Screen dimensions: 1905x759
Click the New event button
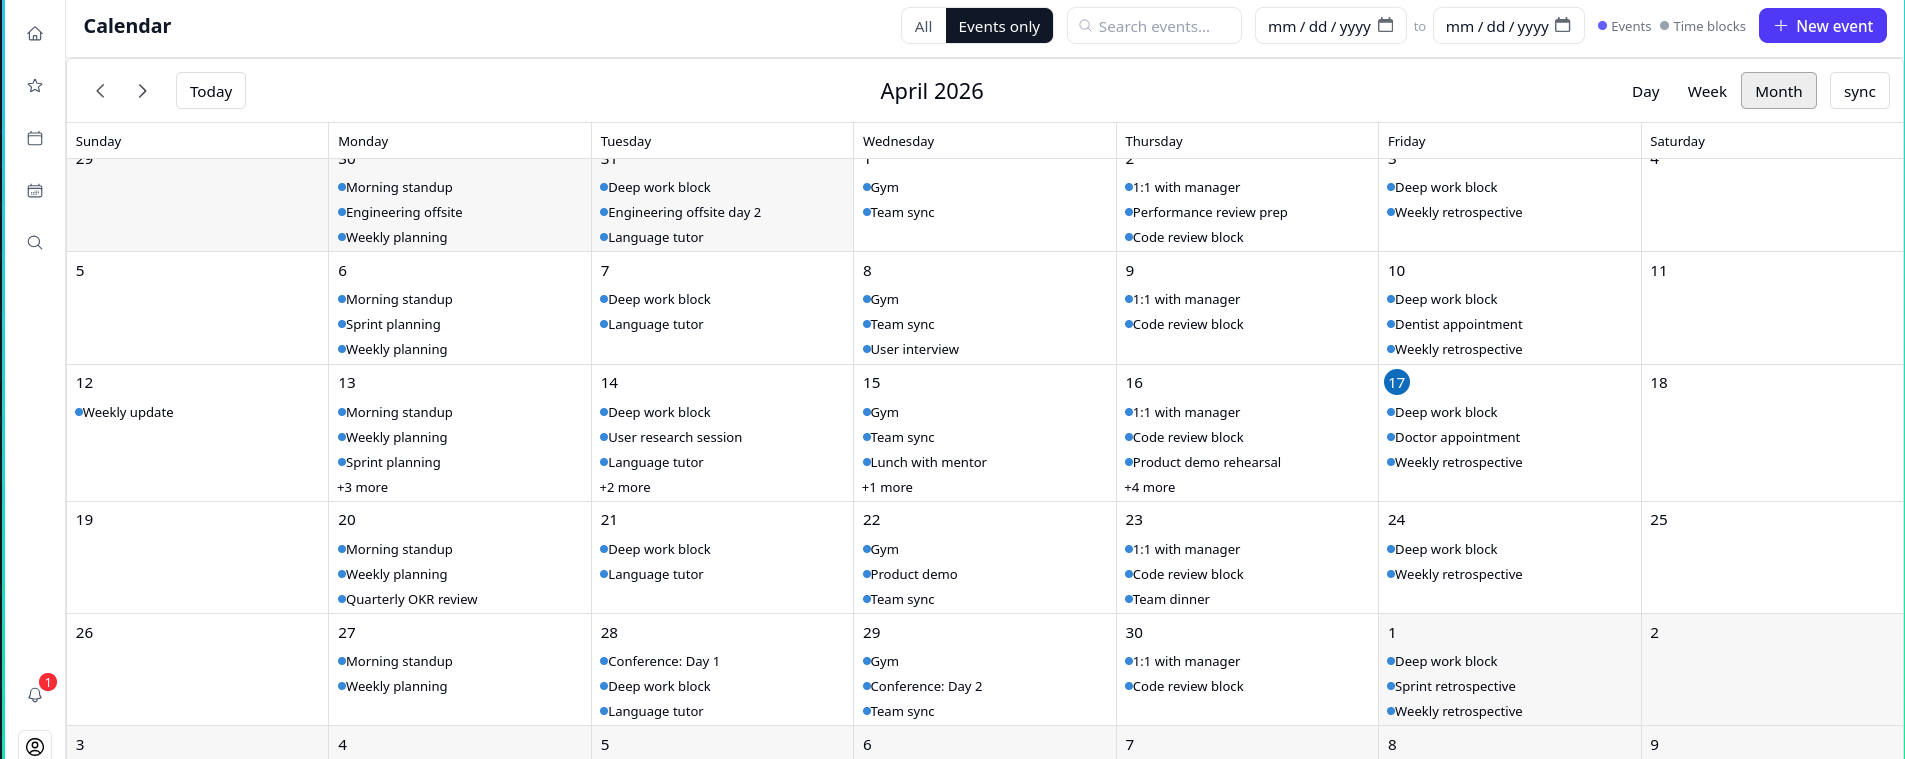(1822, 26)
